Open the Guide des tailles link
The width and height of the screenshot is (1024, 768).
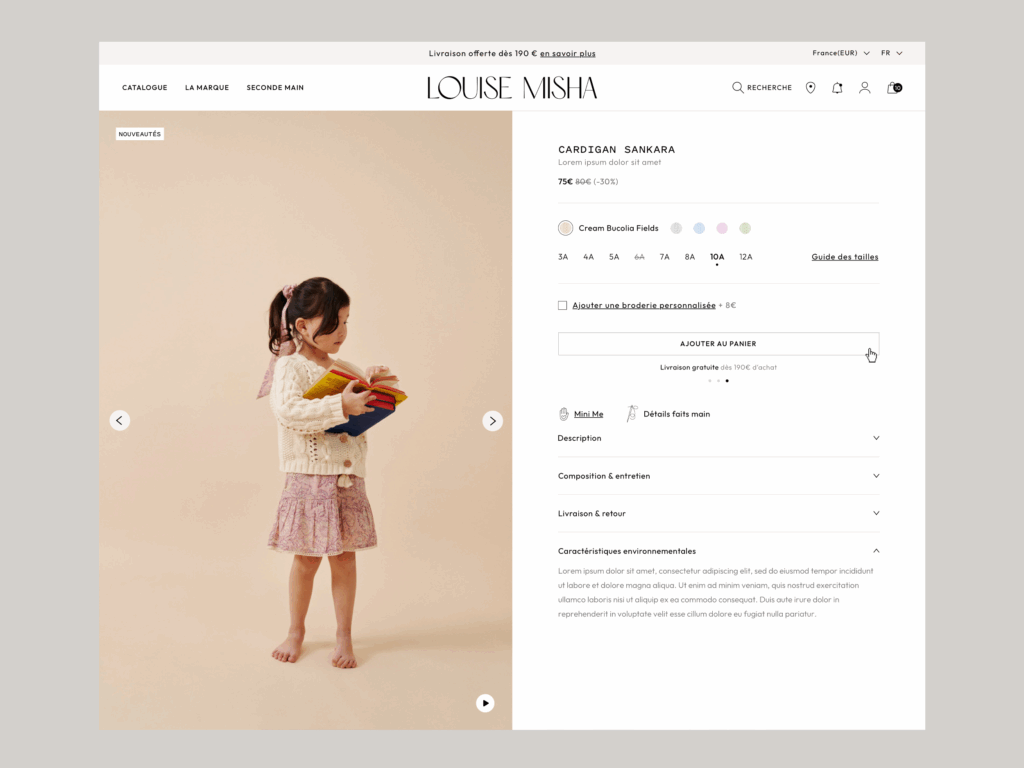click(845, 257)
